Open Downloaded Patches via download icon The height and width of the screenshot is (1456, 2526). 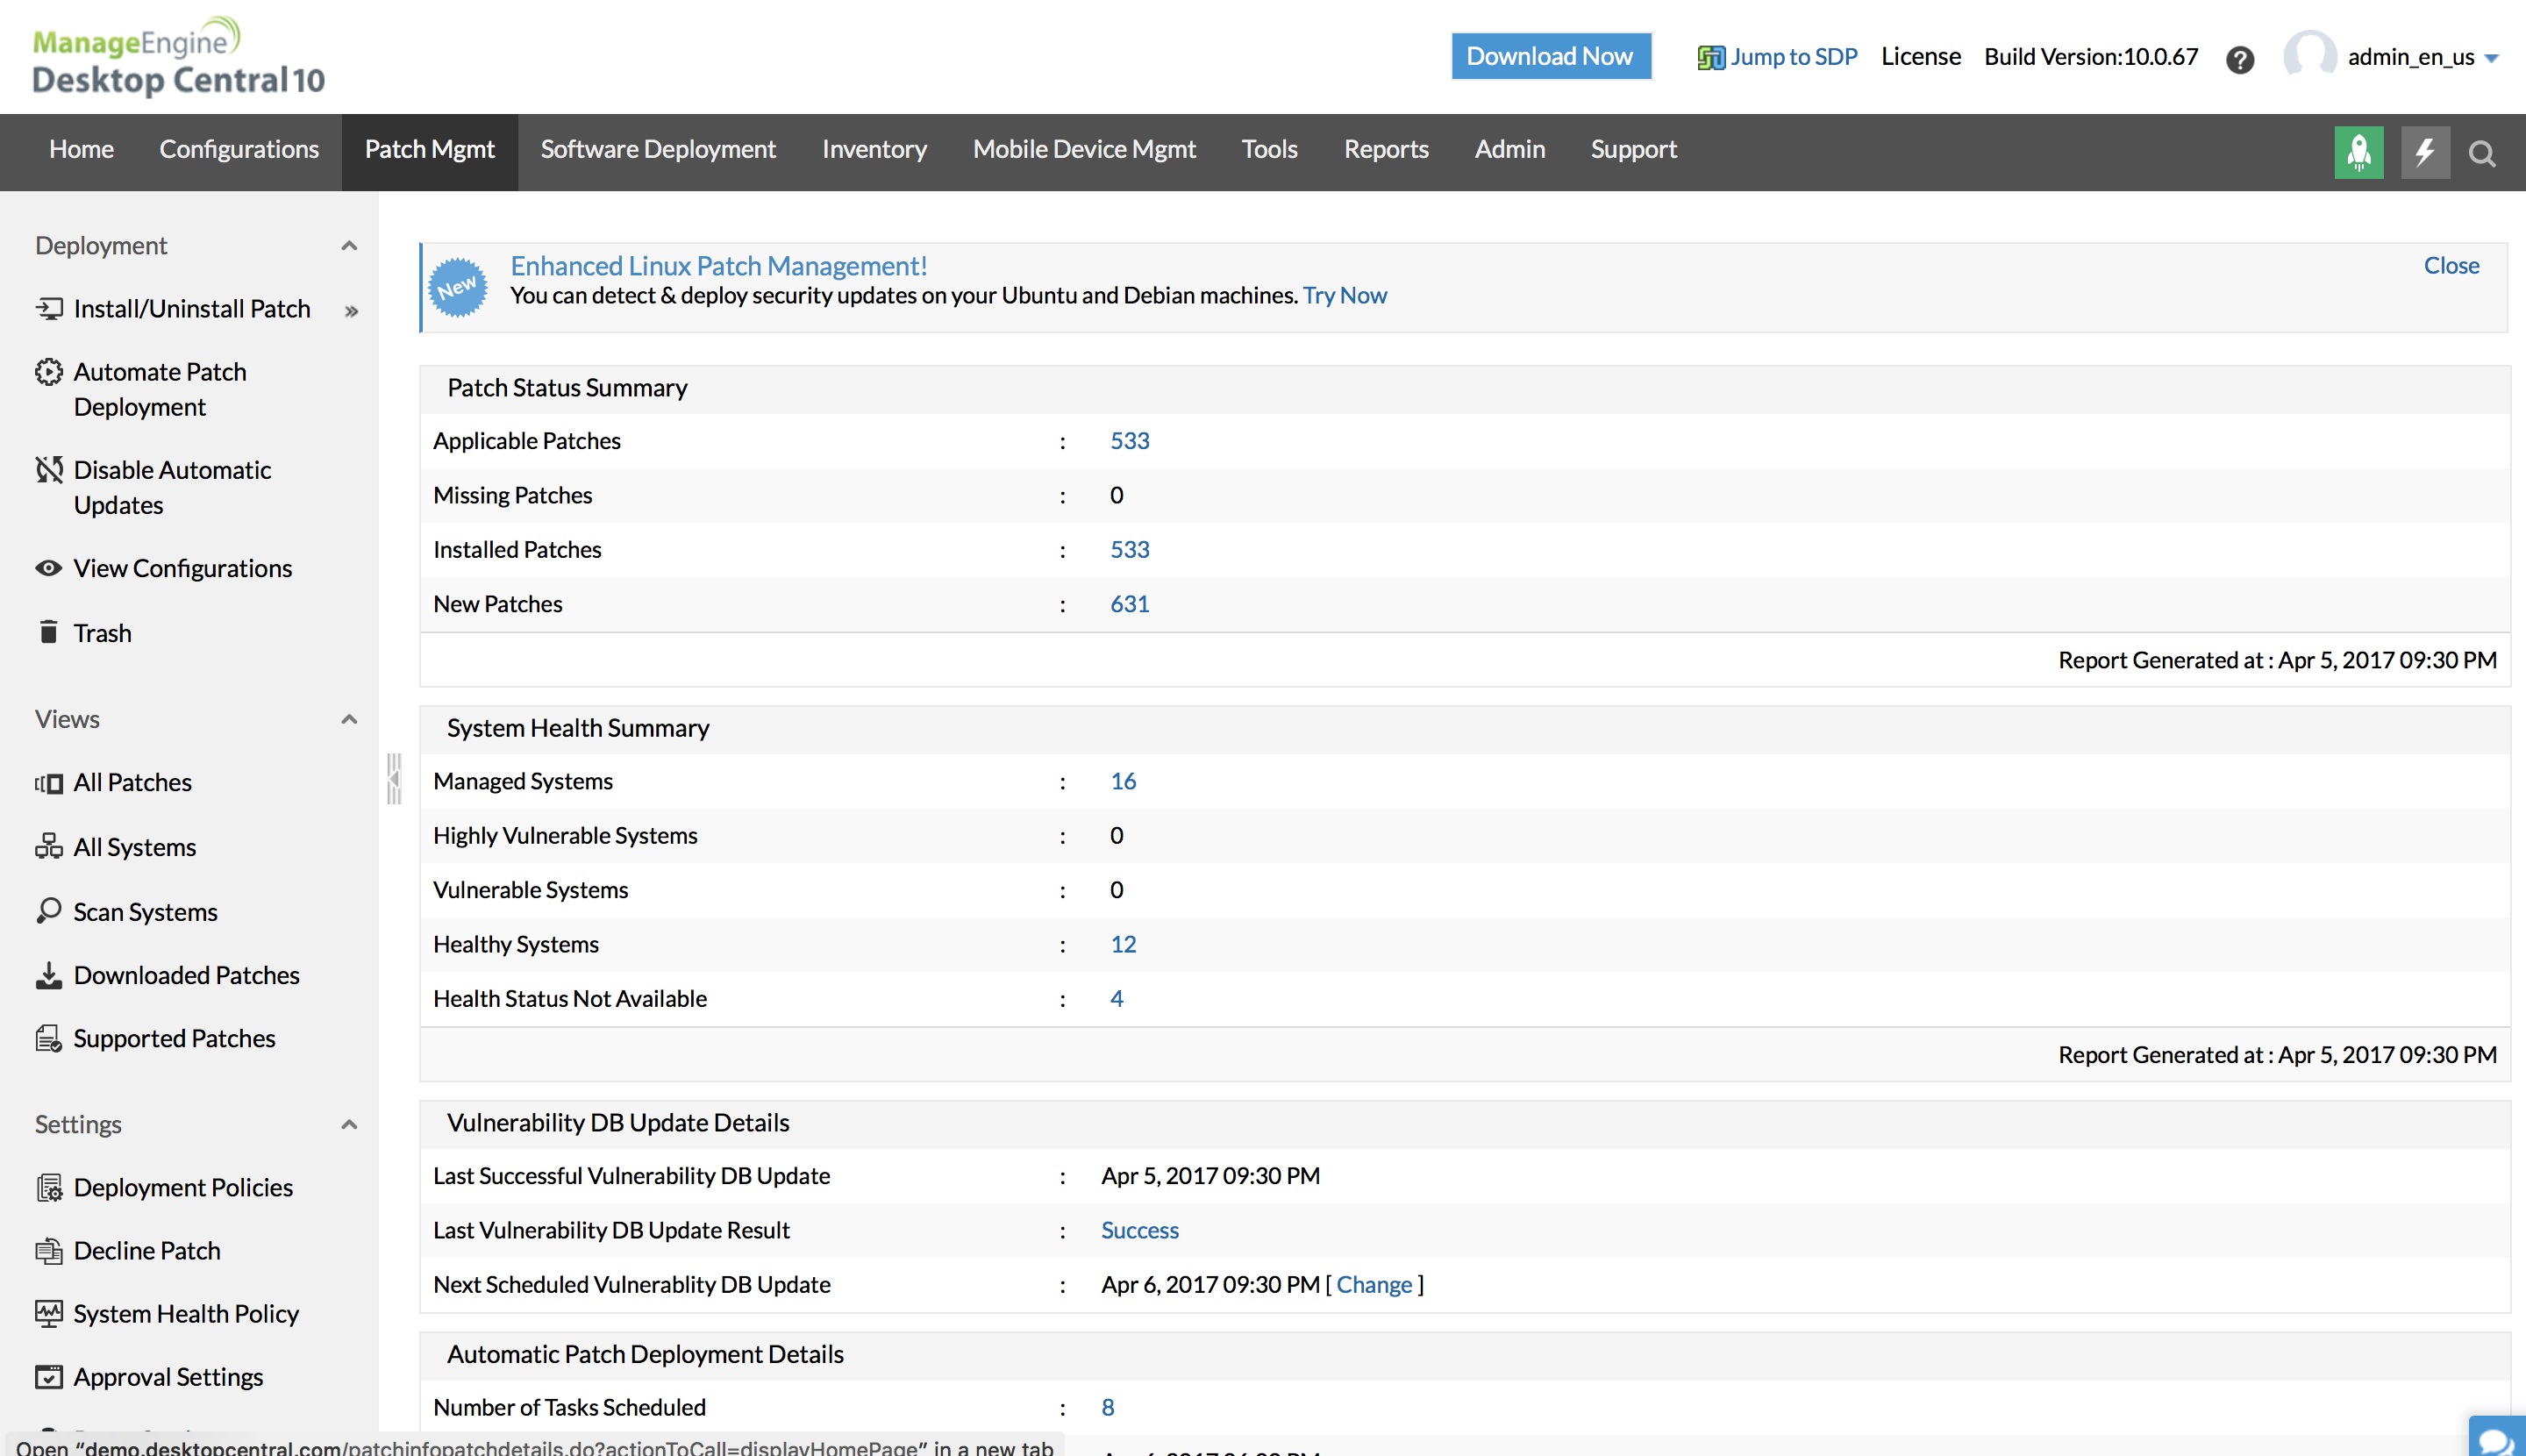click(48, 975)
